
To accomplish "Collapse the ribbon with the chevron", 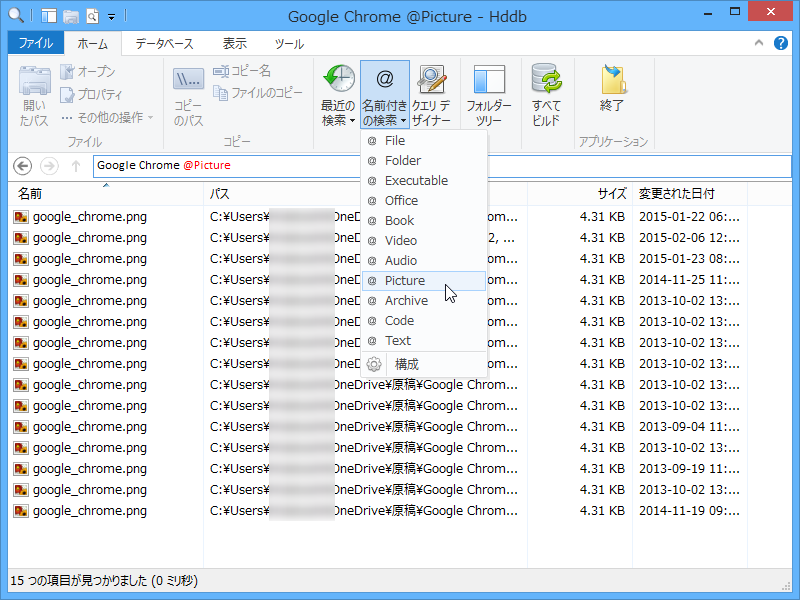I will [x=759, y=43].
